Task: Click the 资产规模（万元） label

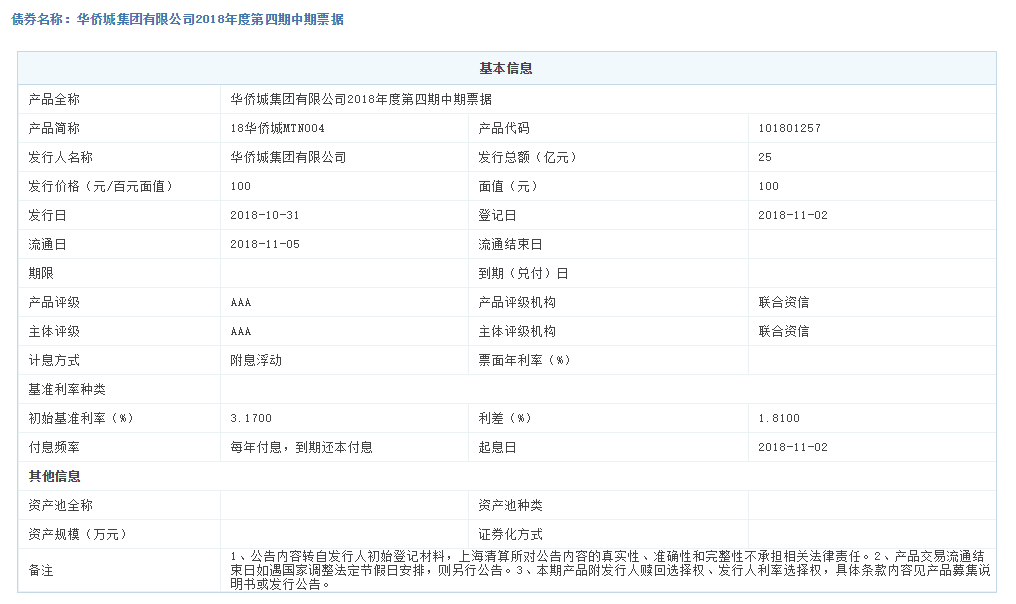Action: 78,535
